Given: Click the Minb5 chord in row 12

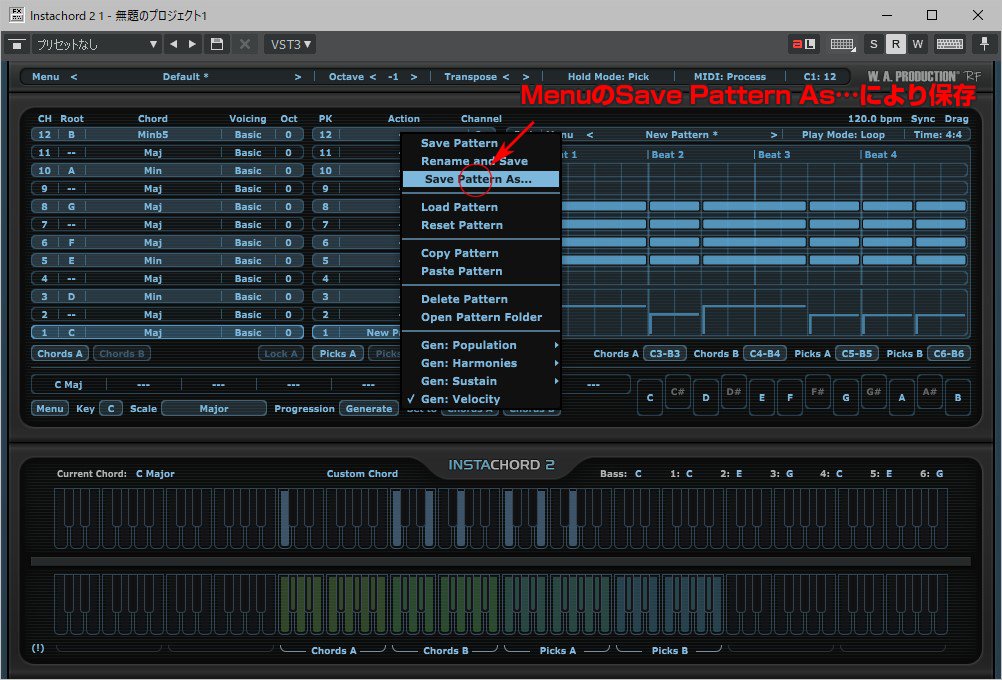Looking at the screenshot, I should click(153, 135).
